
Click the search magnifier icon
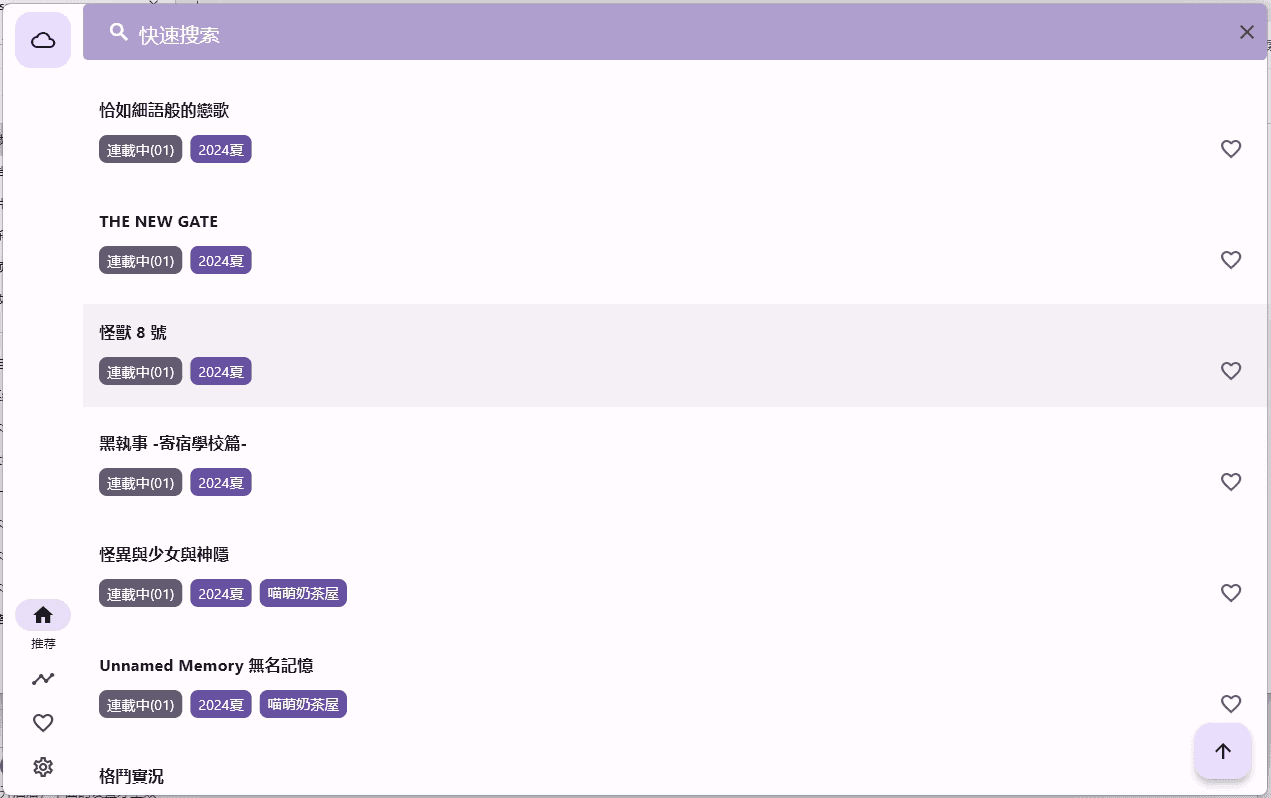pyautogui.click(x=119, y=32)
